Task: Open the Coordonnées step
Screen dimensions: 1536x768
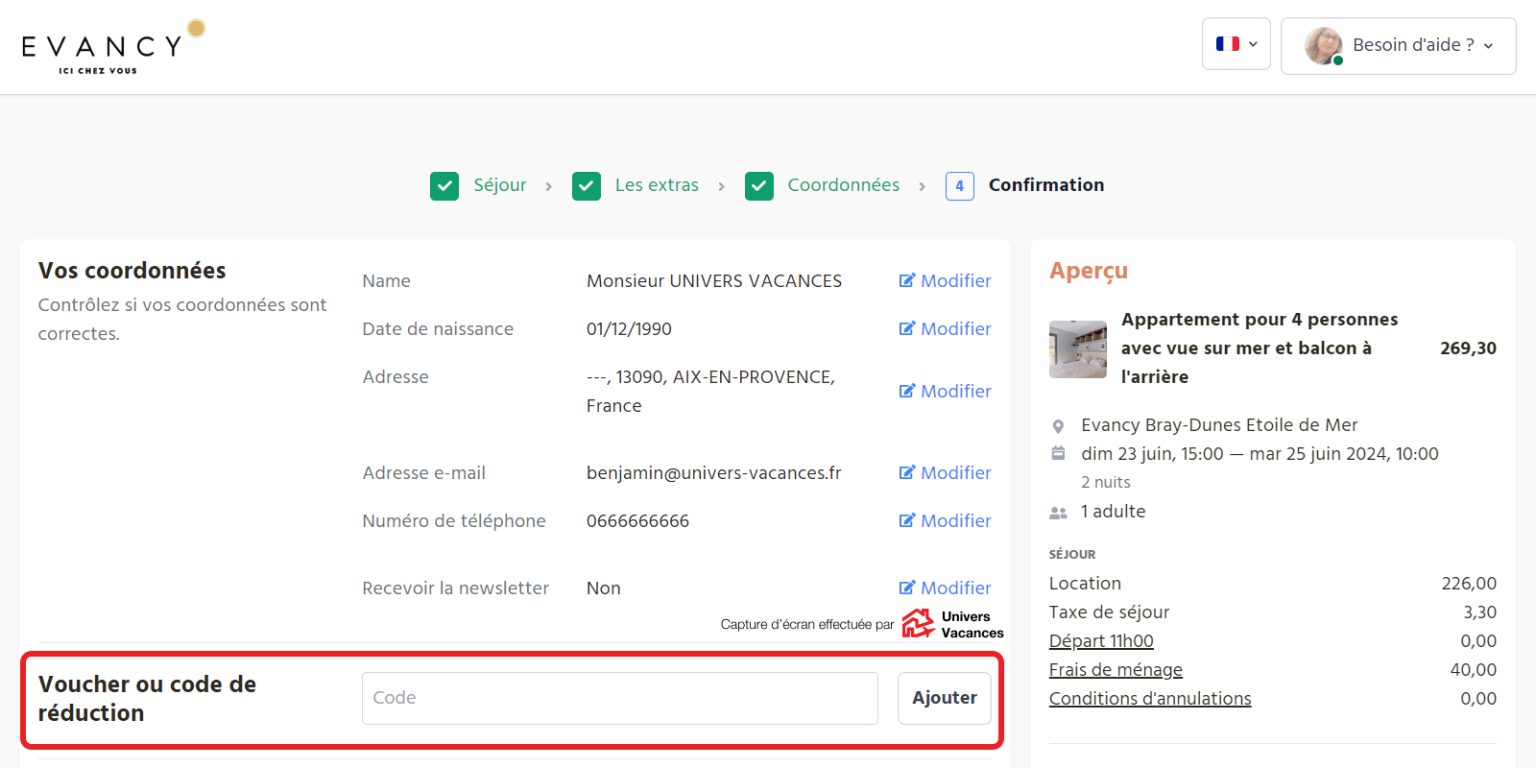Action: pos(843,185)
